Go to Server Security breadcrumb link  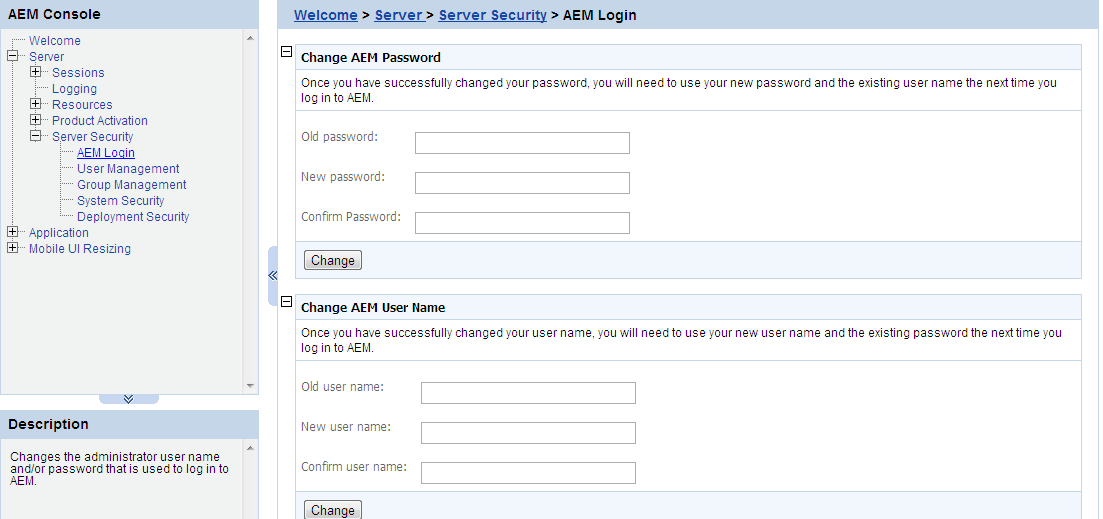[492, 15]
